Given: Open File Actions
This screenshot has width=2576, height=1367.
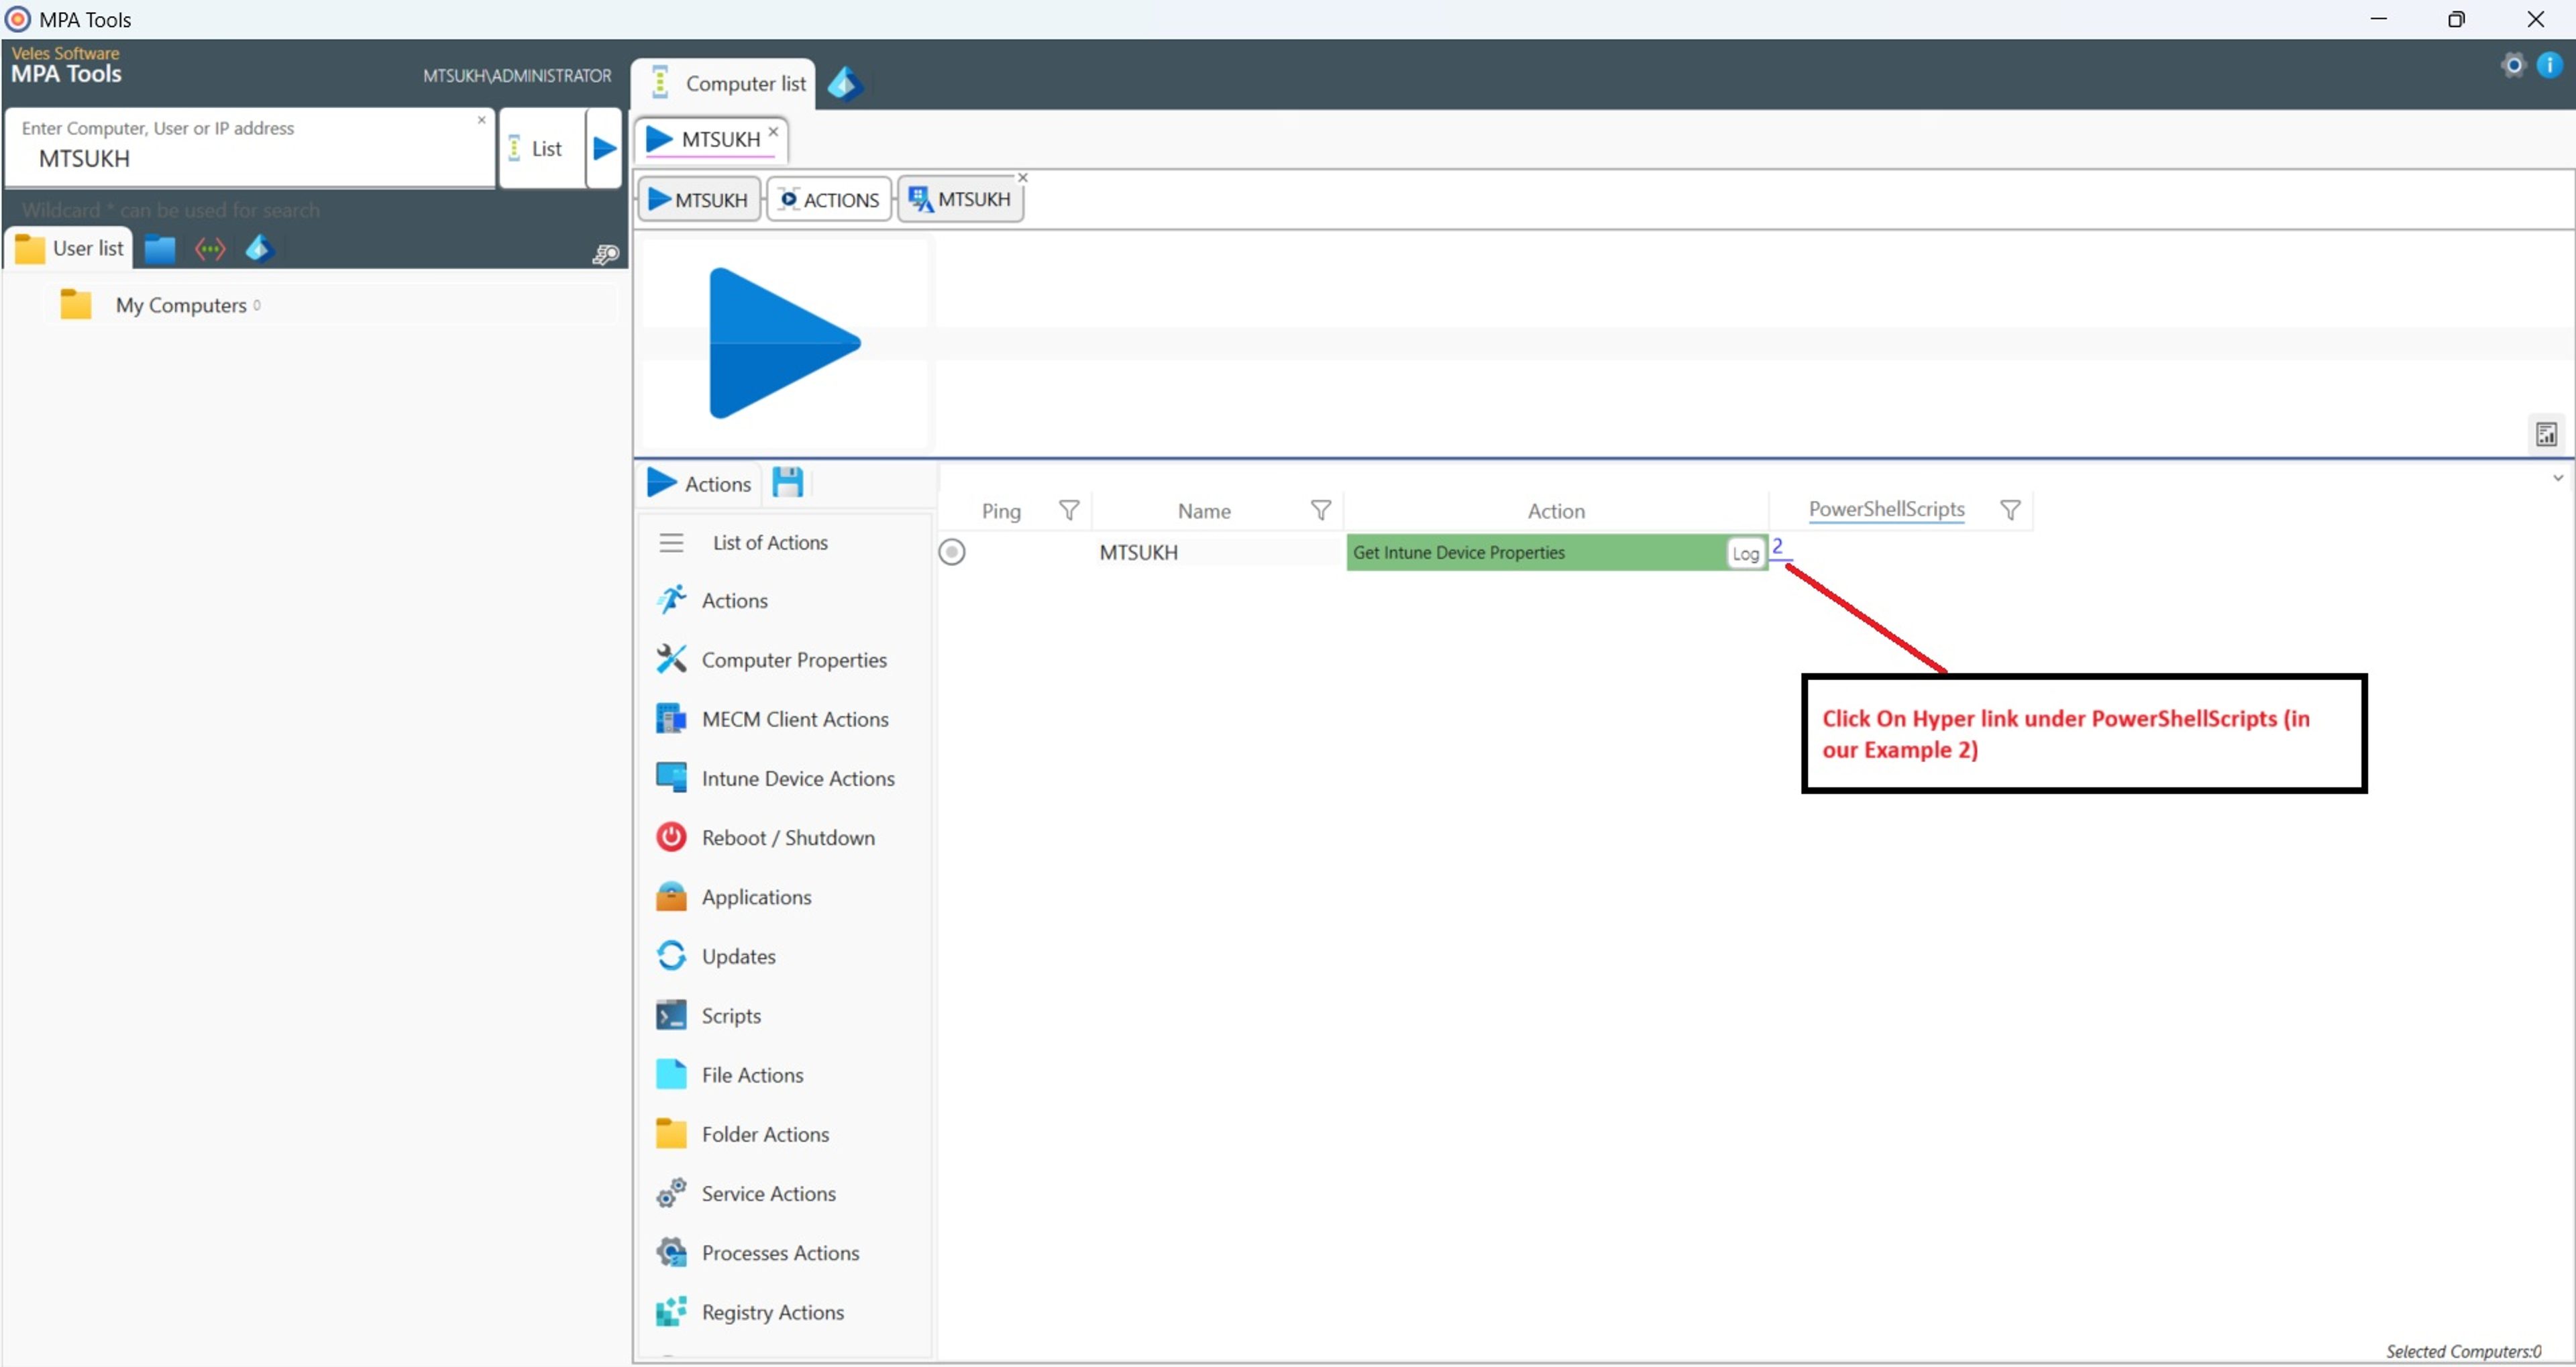Looking at the screenshot, I should point(729,1075).
